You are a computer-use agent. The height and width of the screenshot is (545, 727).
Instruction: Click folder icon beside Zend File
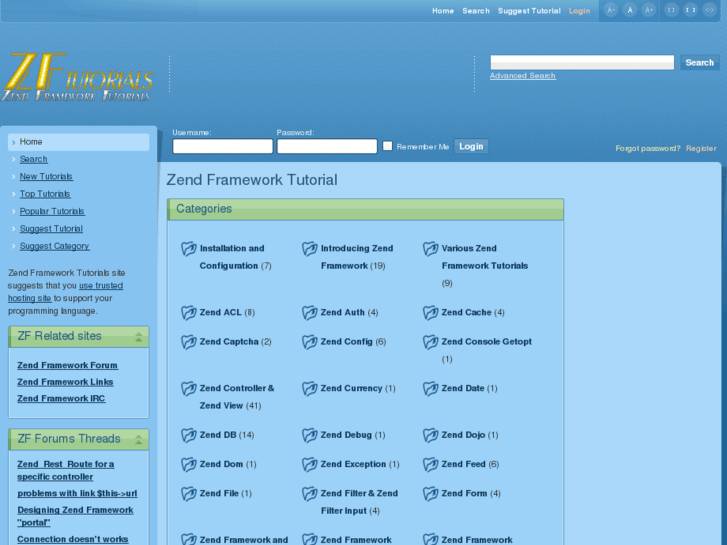tap(189, 494)
